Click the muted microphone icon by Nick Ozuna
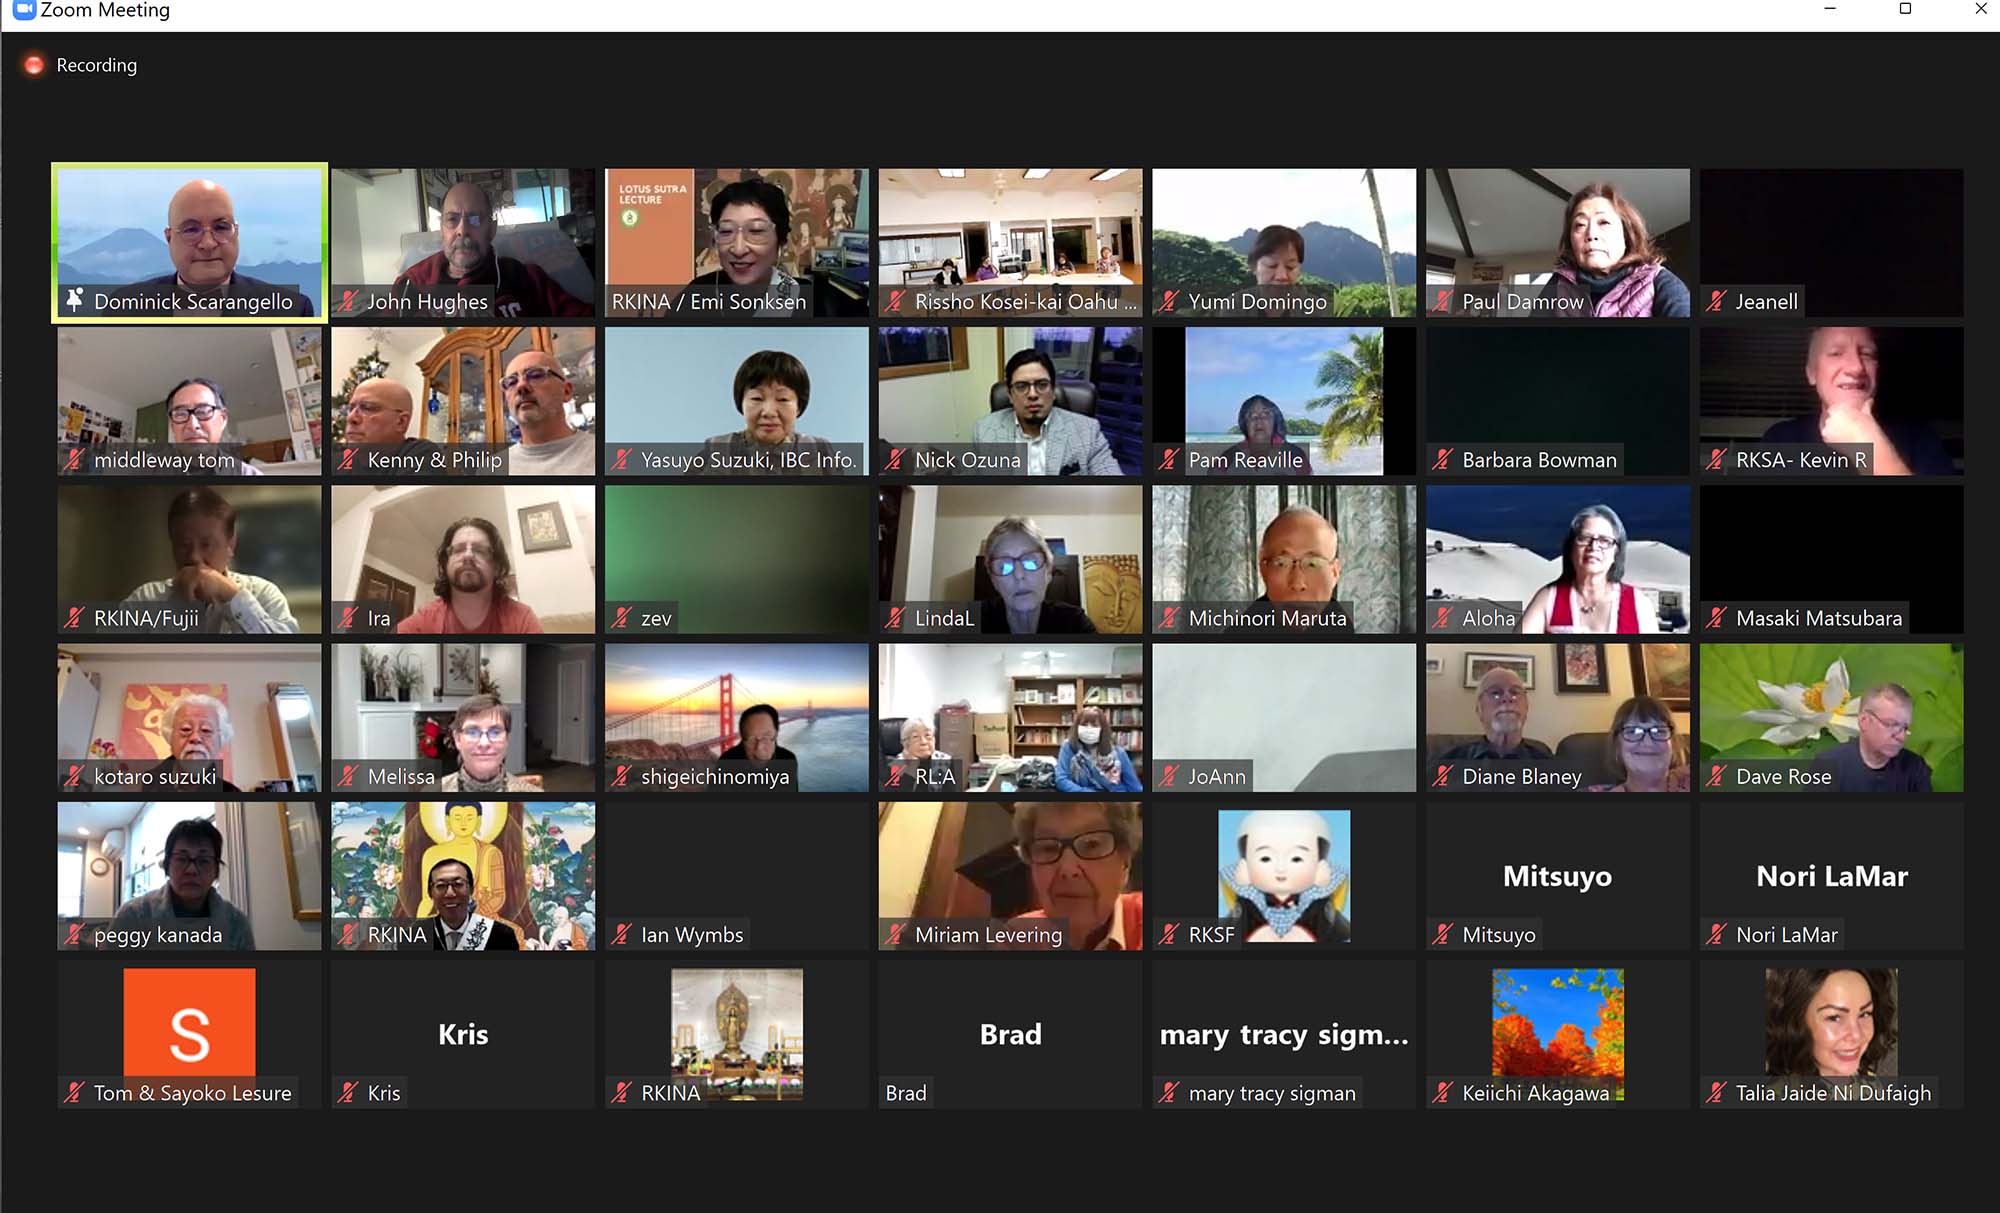Viewport: 2000px width, 1213px height. click(x=895, y=460)
